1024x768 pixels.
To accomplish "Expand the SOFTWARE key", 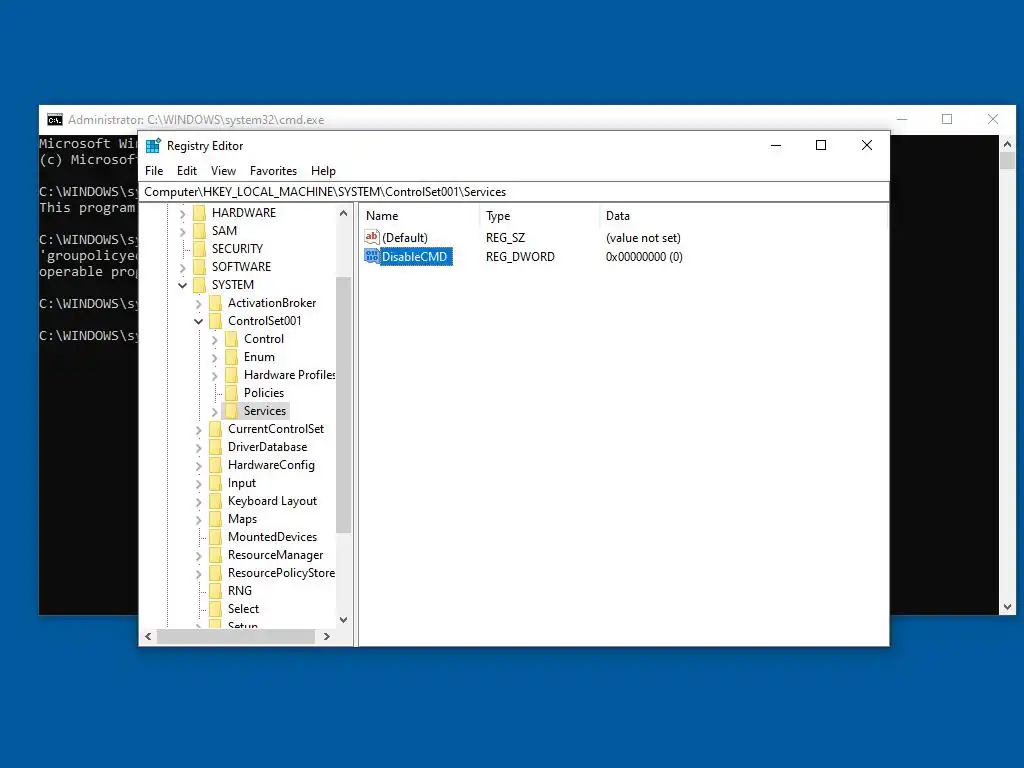I will click(183, 267).
